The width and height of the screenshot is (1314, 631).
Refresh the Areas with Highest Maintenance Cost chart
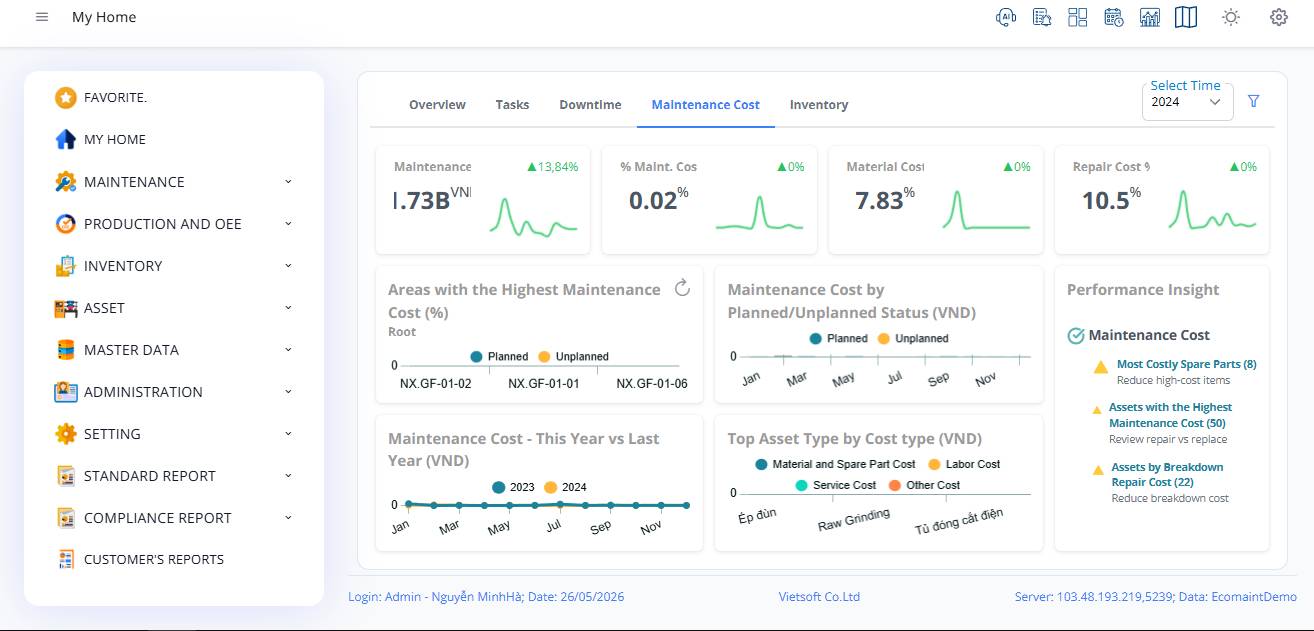tap(682, 289)
